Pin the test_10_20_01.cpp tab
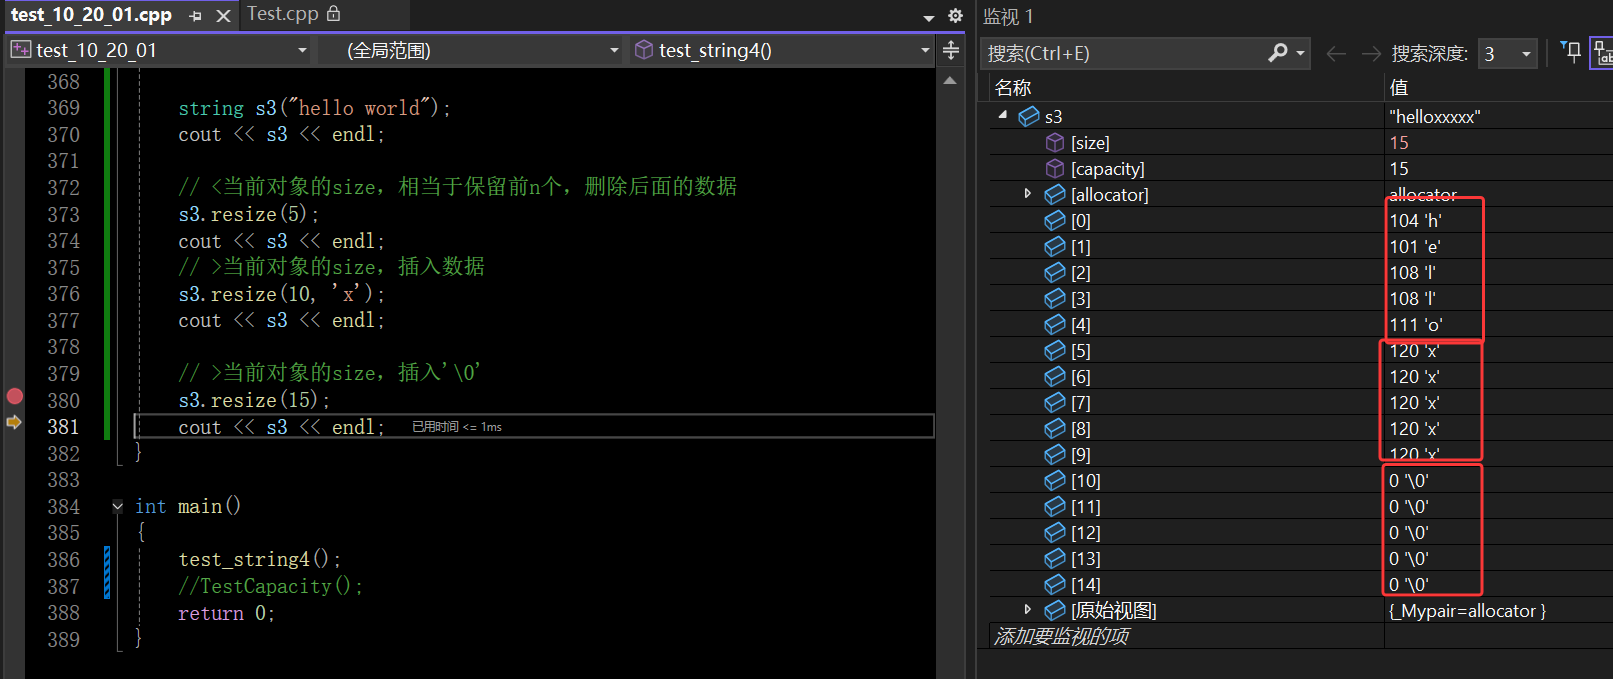This screenshot has width=1613, height=679. pos(196,16)
